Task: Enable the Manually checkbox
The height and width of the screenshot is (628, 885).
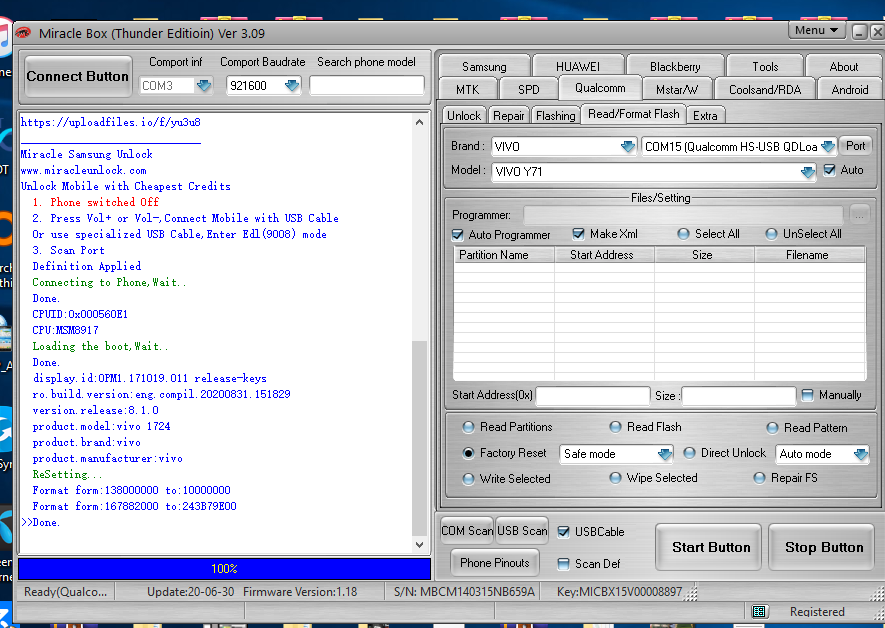Action: 808,395
